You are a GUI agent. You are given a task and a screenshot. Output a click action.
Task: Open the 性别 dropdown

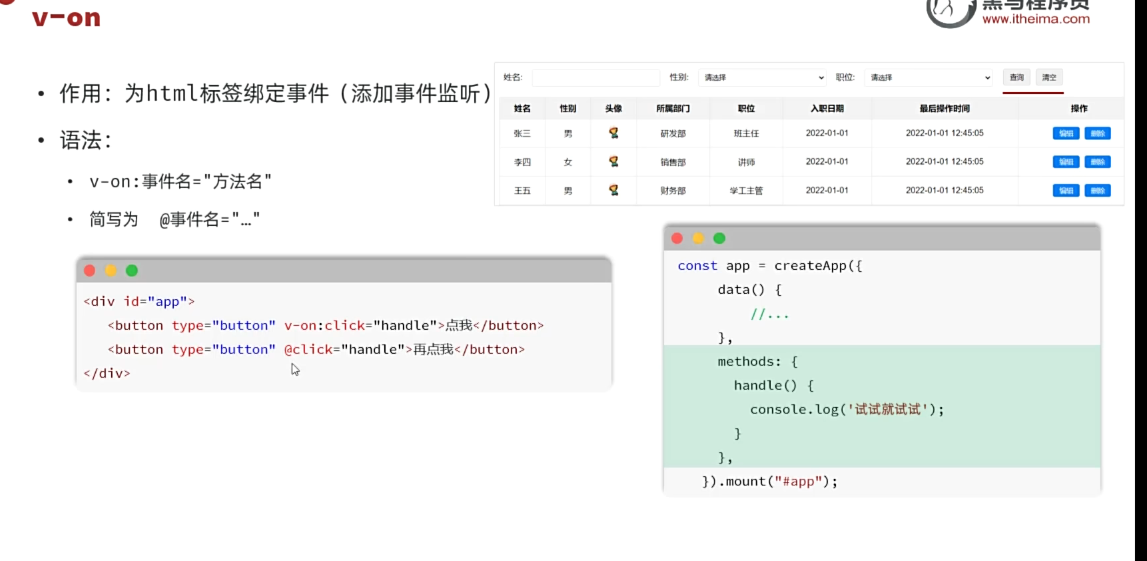coord(761,77)
